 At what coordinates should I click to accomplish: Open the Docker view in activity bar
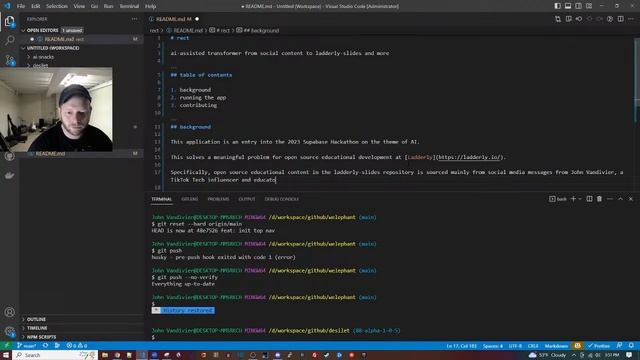pos(9,175)
